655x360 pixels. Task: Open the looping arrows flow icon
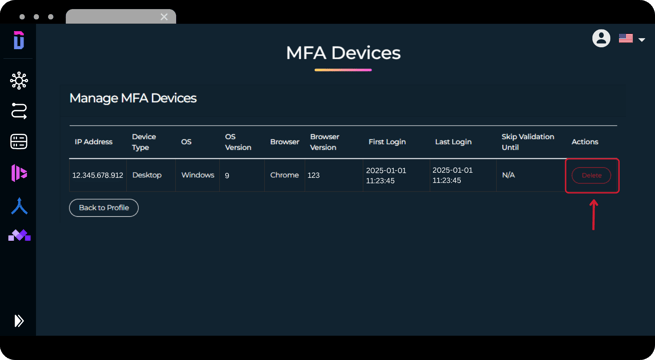pos(19,111)
